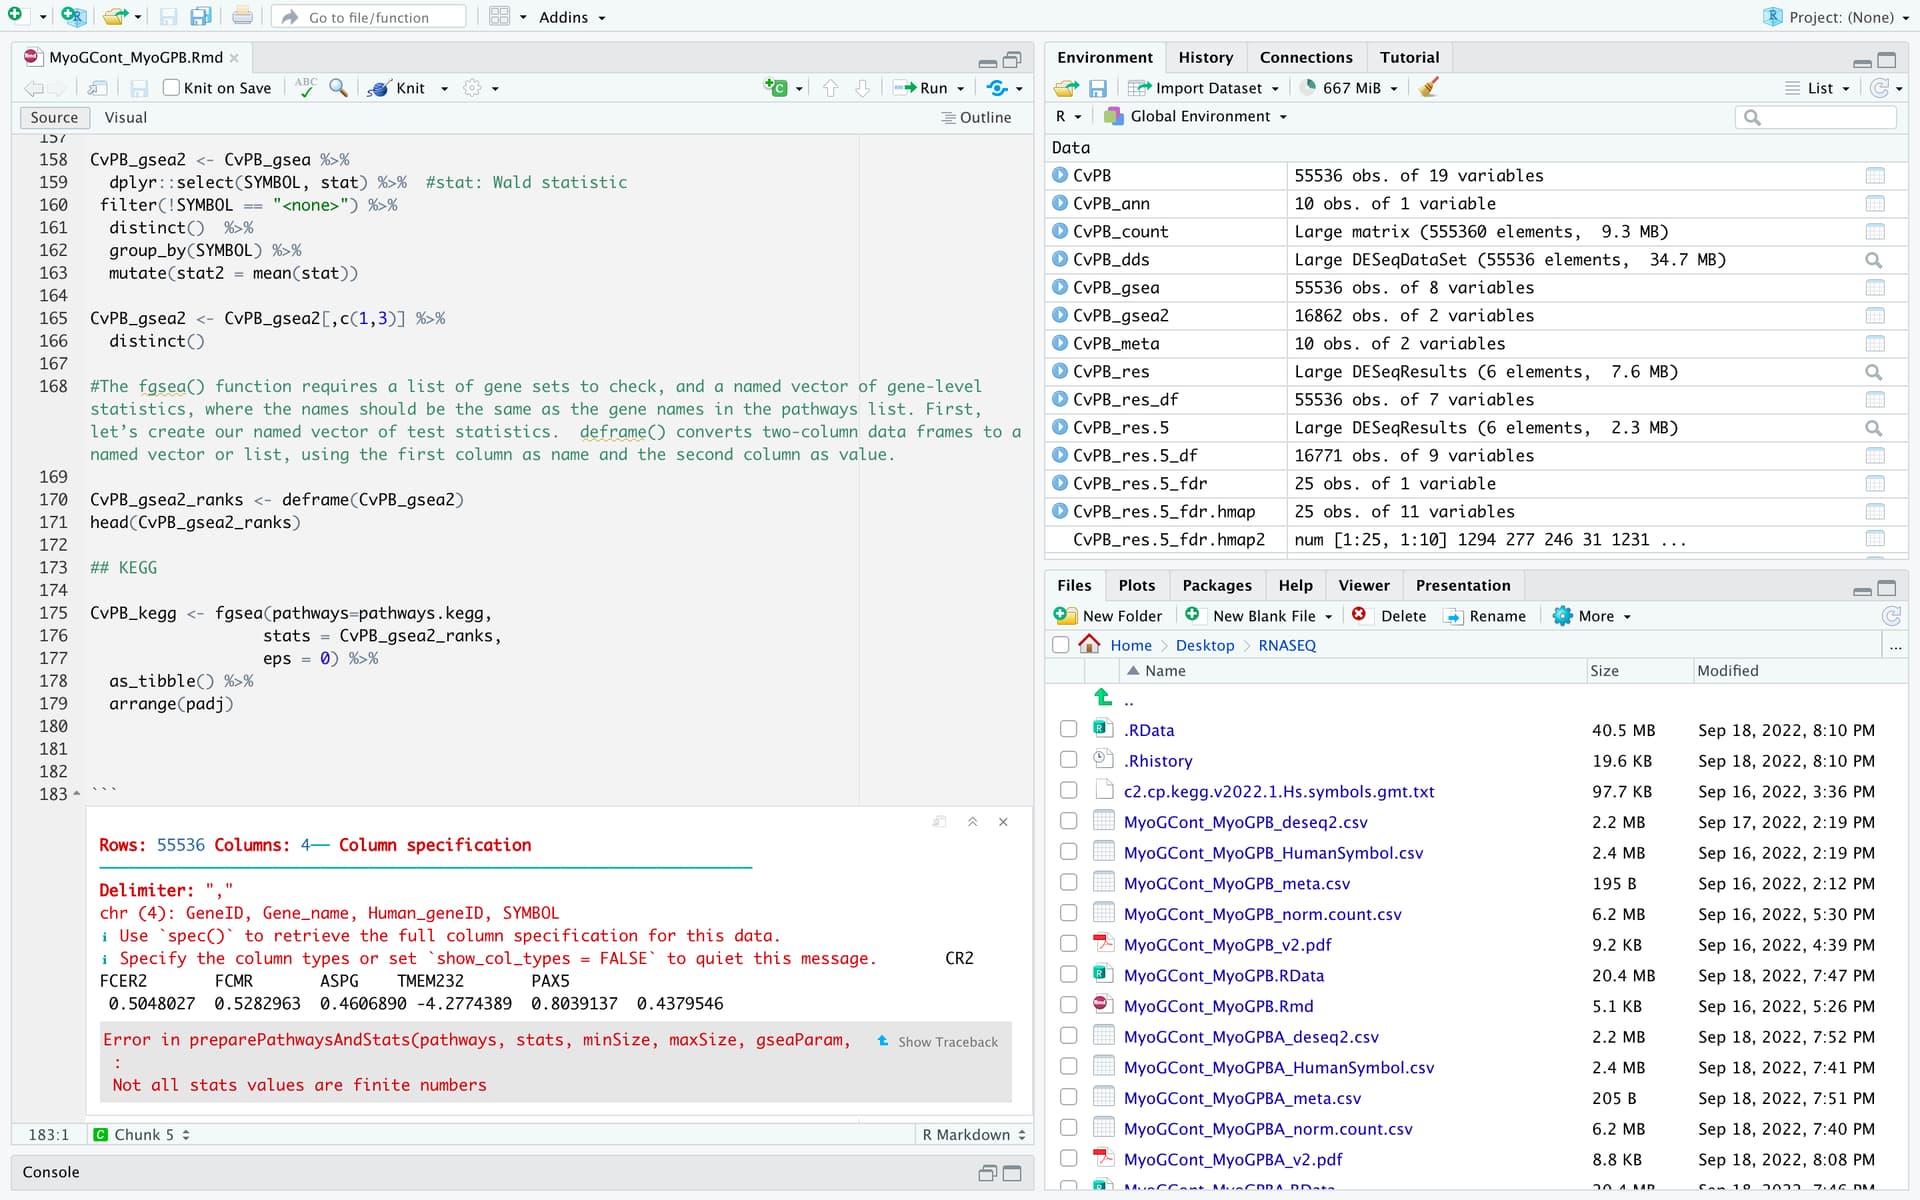Open Project (None) dropdown
This screenshot has width=1920, height=1200.
coord(1836,17)
